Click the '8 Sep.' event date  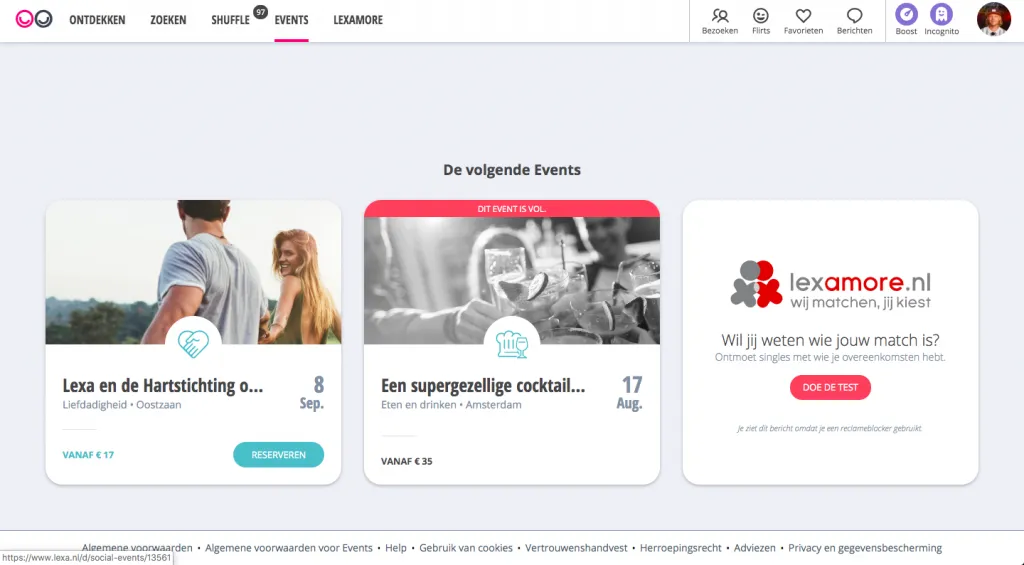tap(312, 392)
